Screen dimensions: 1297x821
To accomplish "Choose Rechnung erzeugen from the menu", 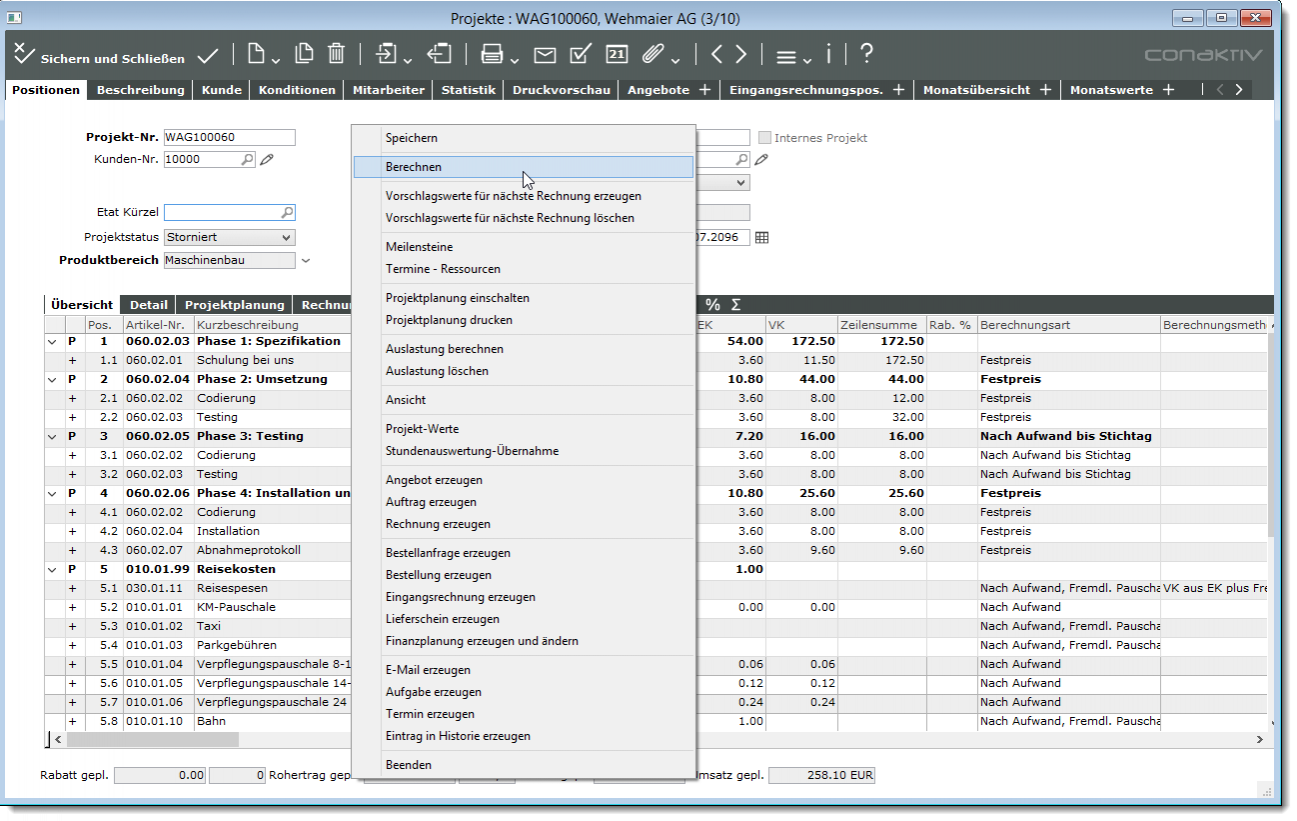I will (x=438, y=524).
